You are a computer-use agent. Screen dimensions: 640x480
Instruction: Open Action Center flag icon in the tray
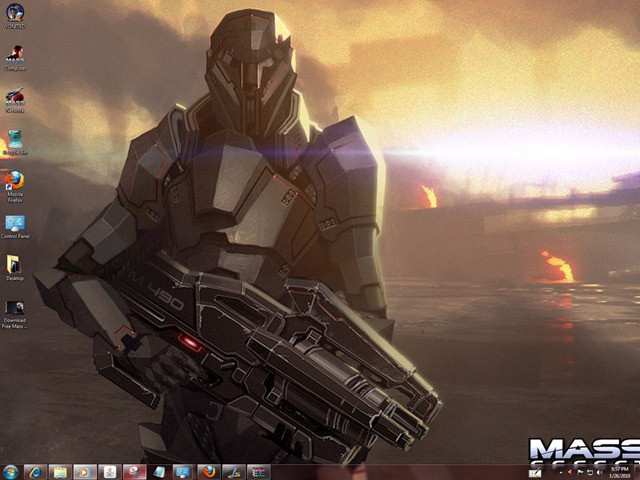[580, 473]
